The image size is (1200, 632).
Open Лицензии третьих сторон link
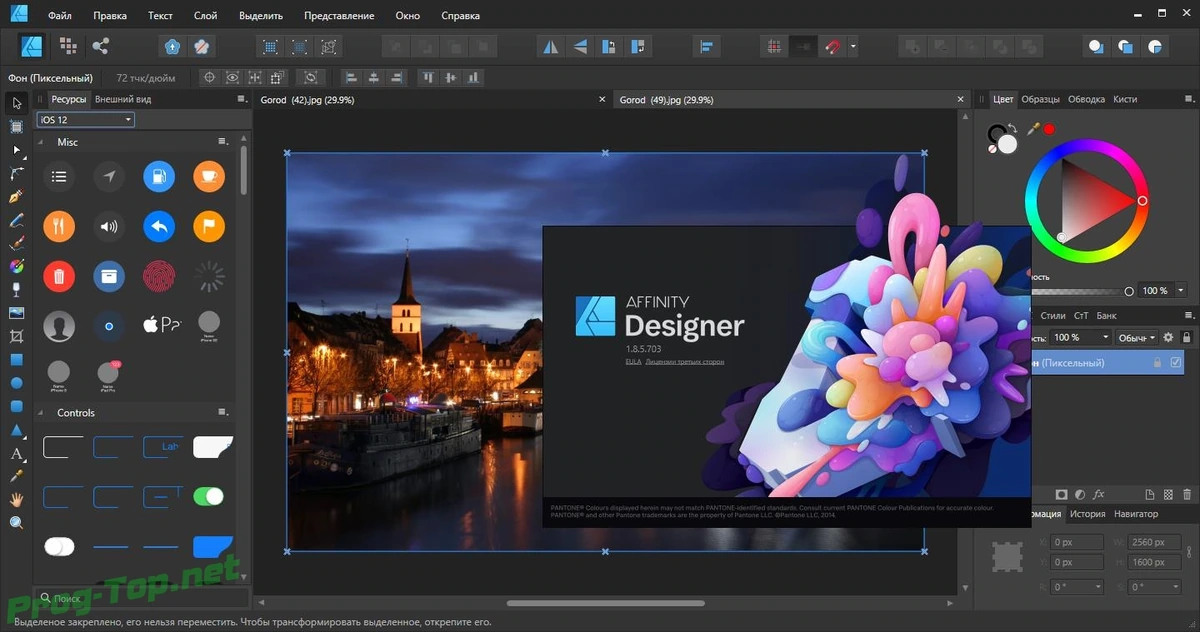click(685, 361)
